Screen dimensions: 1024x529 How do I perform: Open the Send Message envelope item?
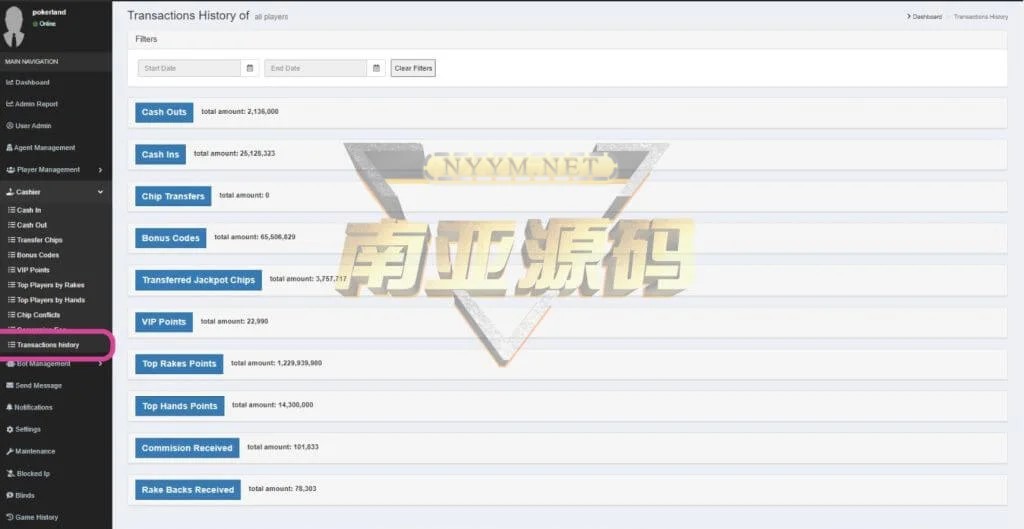click(38, 385)
